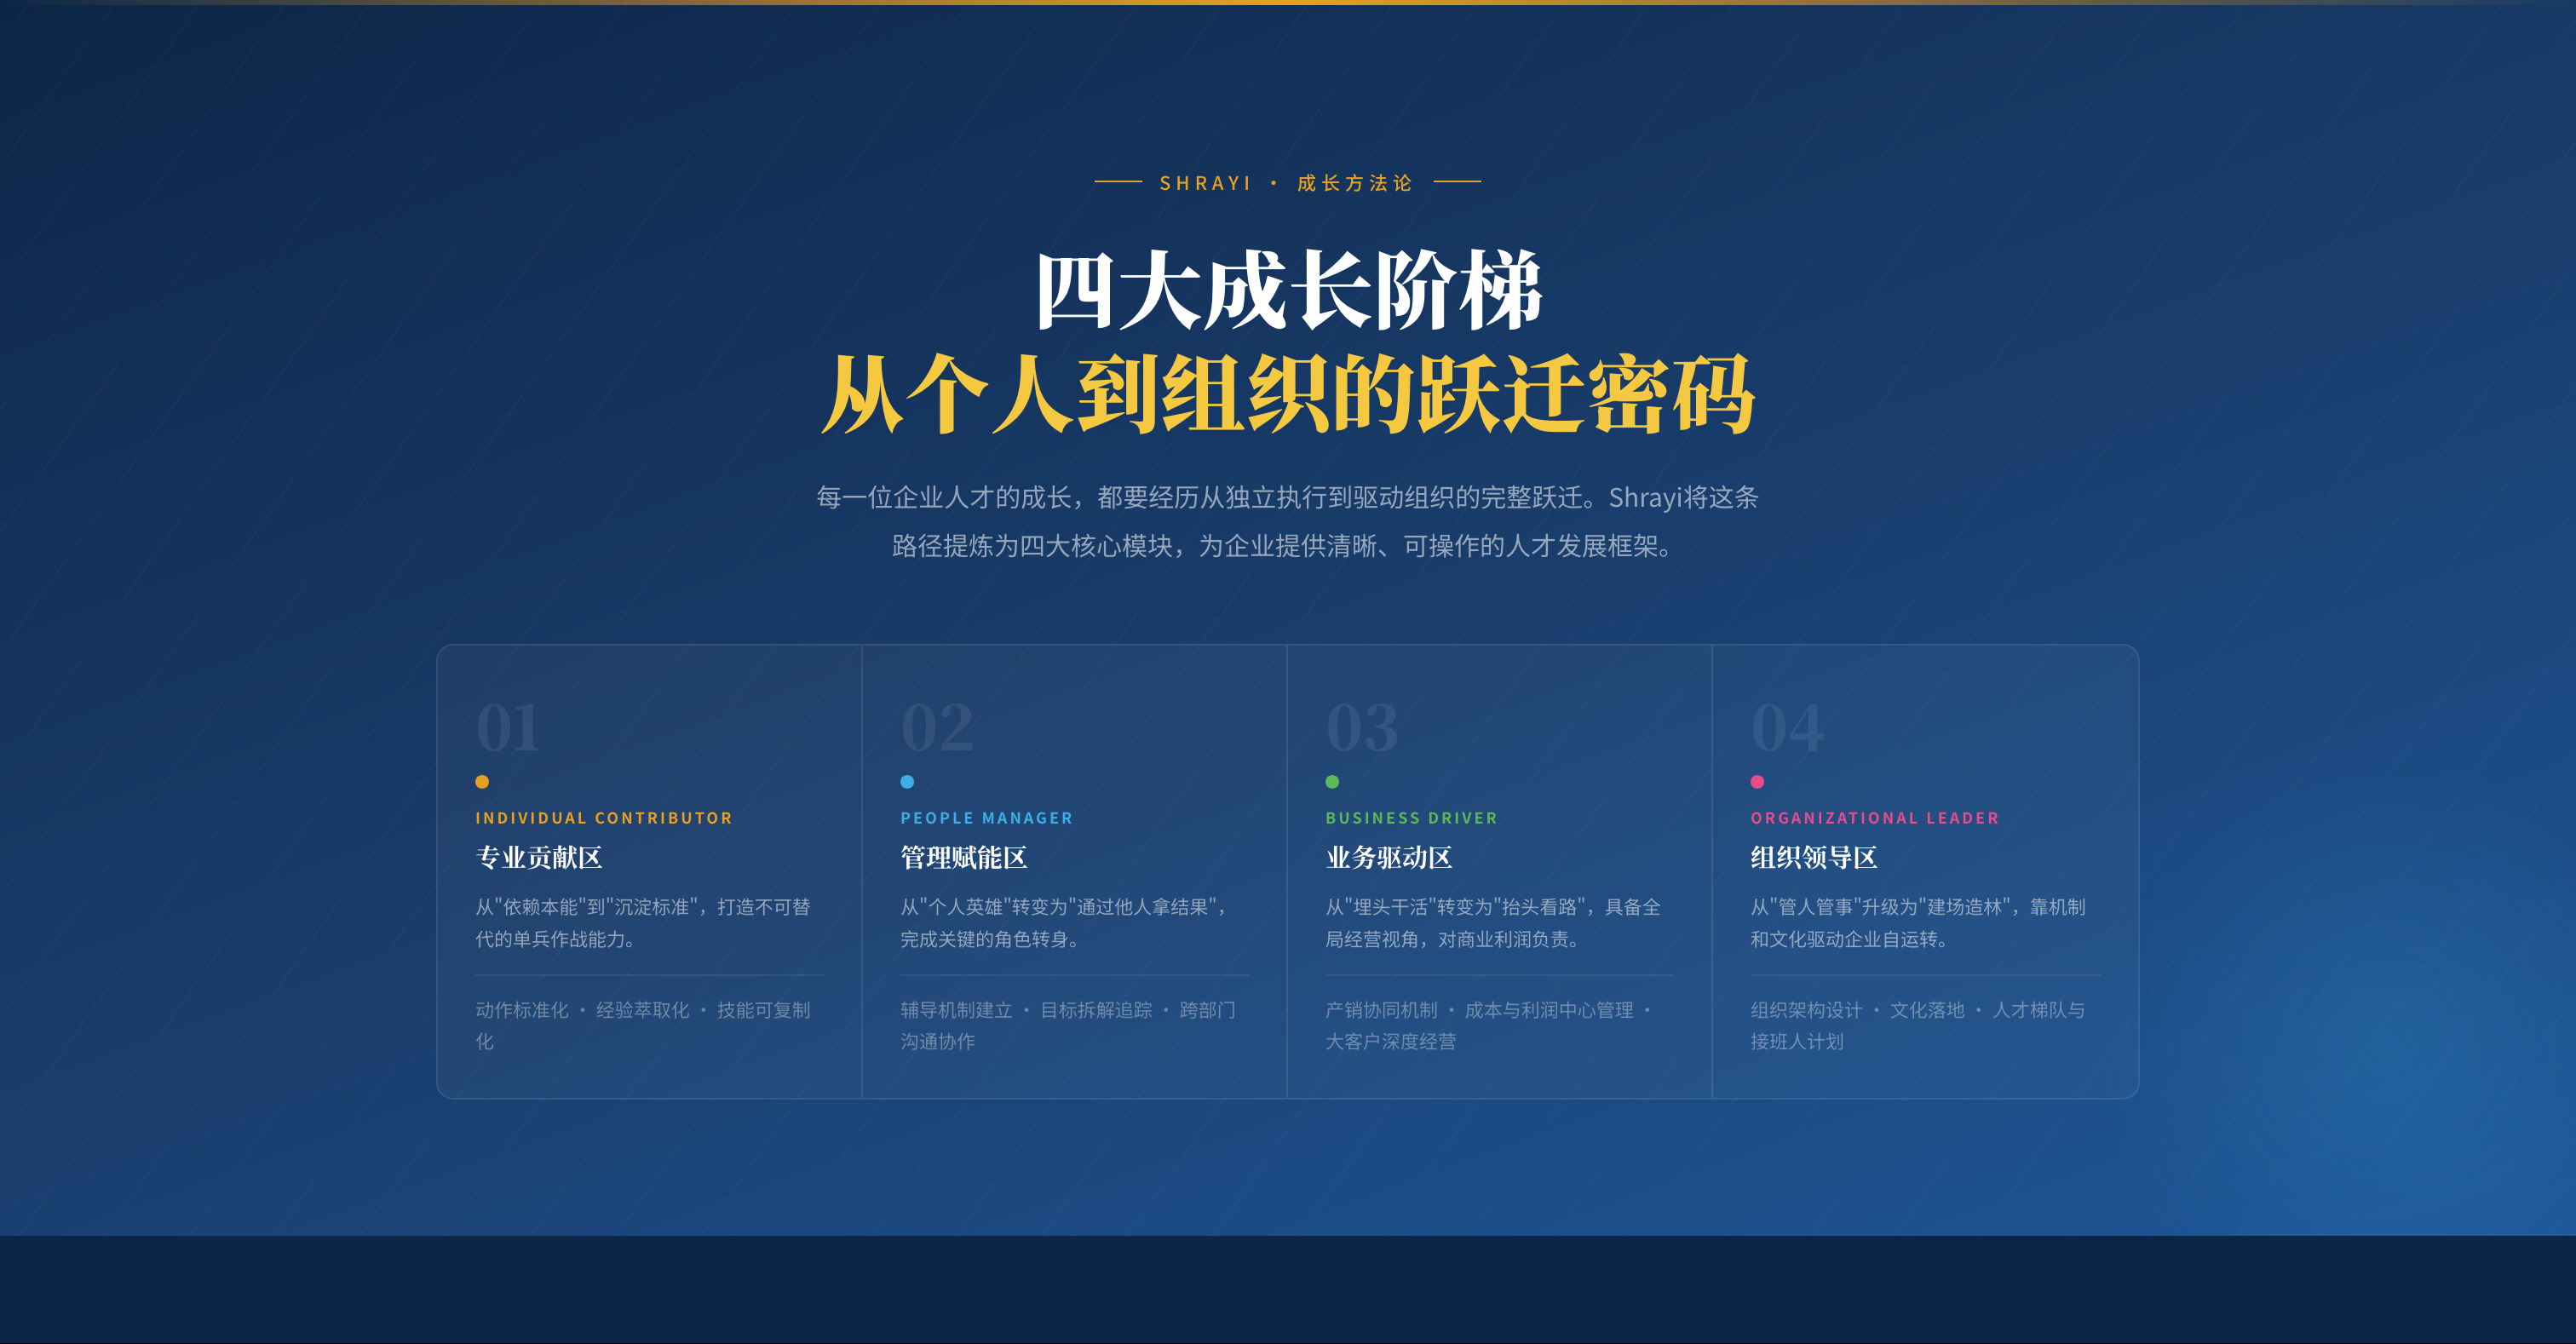Open the 业务驱动区 card title
The height and width of the screenshot is (1344, 2576).
point(1389,858)
